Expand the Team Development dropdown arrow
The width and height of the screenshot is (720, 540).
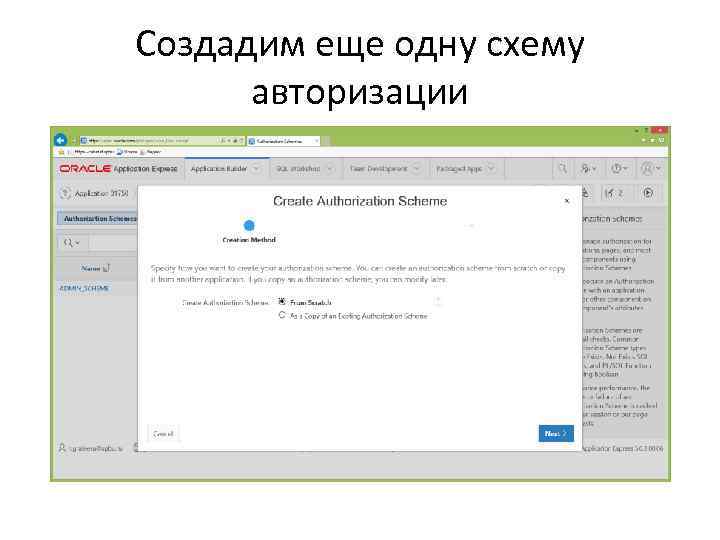point(416,169)
